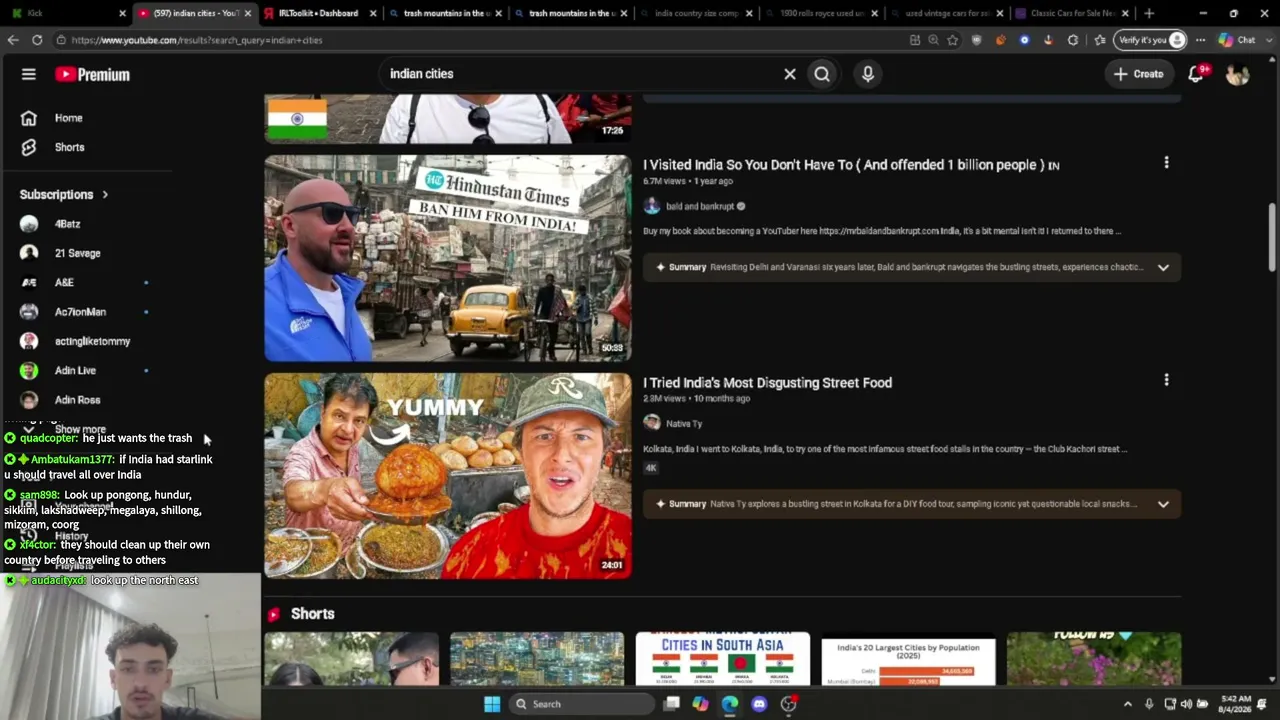Close the indian cities YouTube tab
The height and width of the screenshot is (720, 1280).
[x=248, y=13]
